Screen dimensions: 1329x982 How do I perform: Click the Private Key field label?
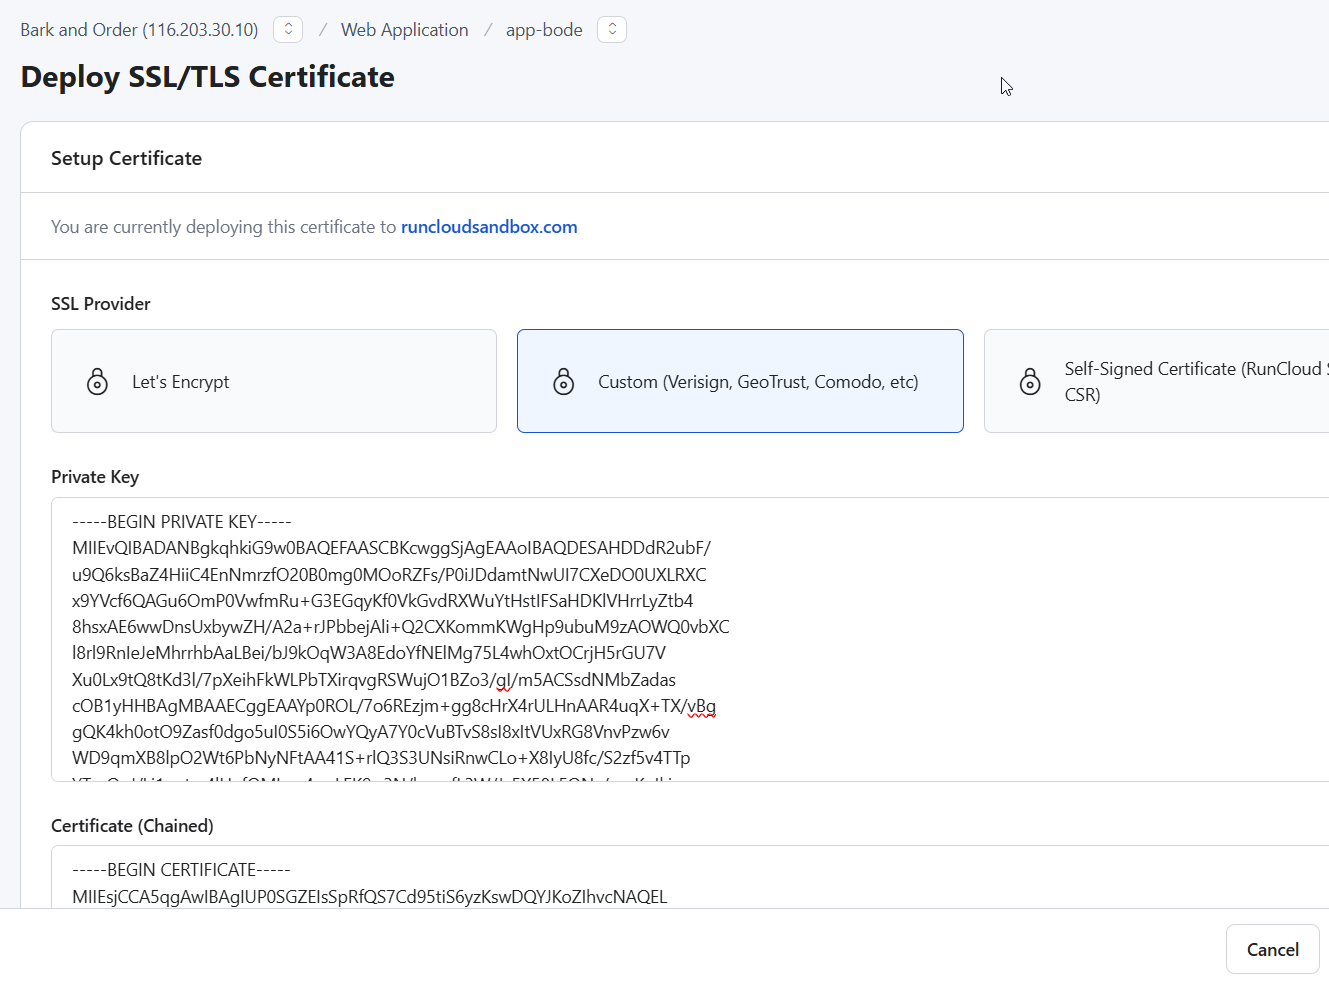pos(95,477)
